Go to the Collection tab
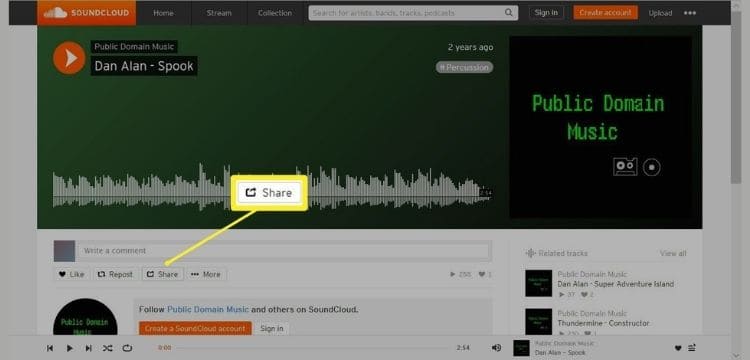 point(275,13)
